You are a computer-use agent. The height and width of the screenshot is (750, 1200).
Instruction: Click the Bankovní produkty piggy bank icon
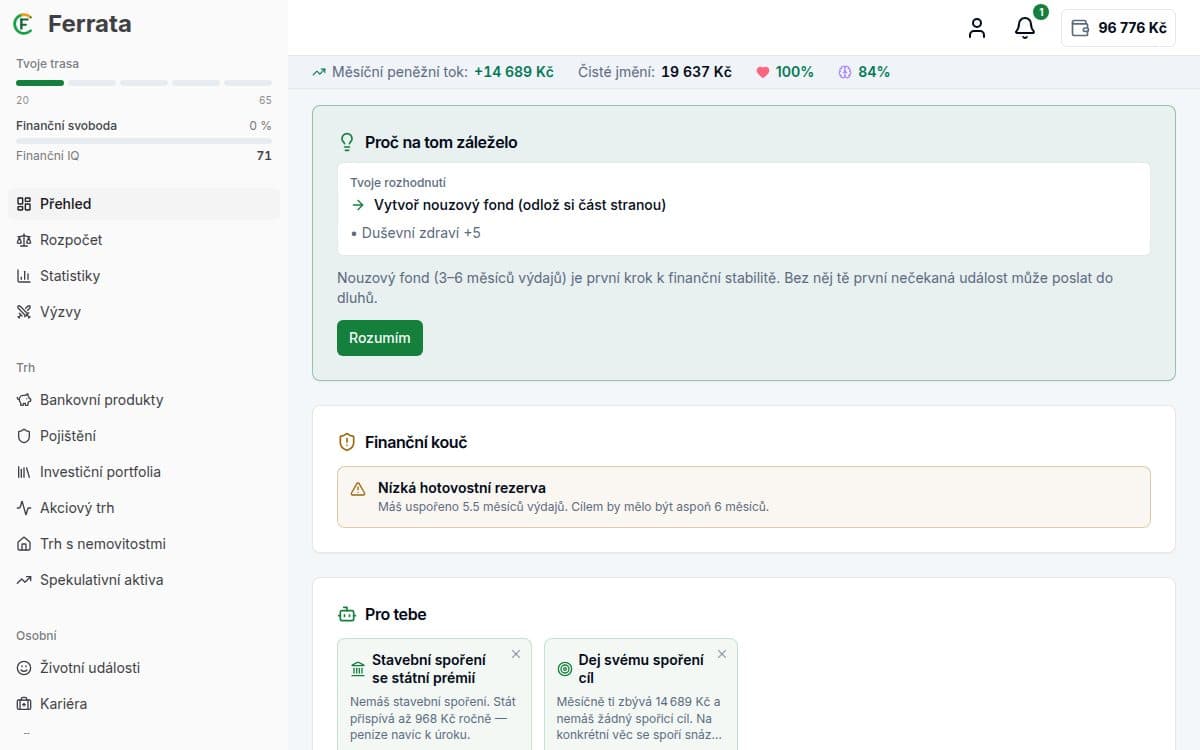tap(24, 400)
